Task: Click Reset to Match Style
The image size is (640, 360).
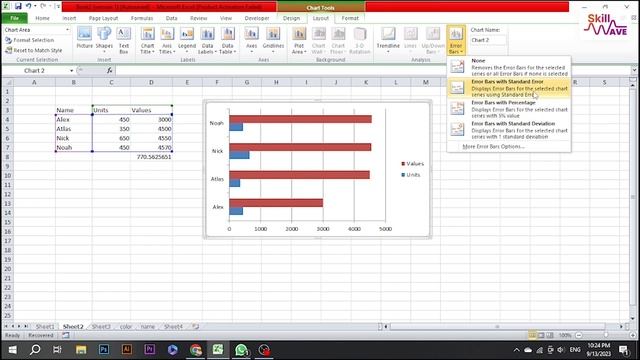Action: click(x=33, y=50)
